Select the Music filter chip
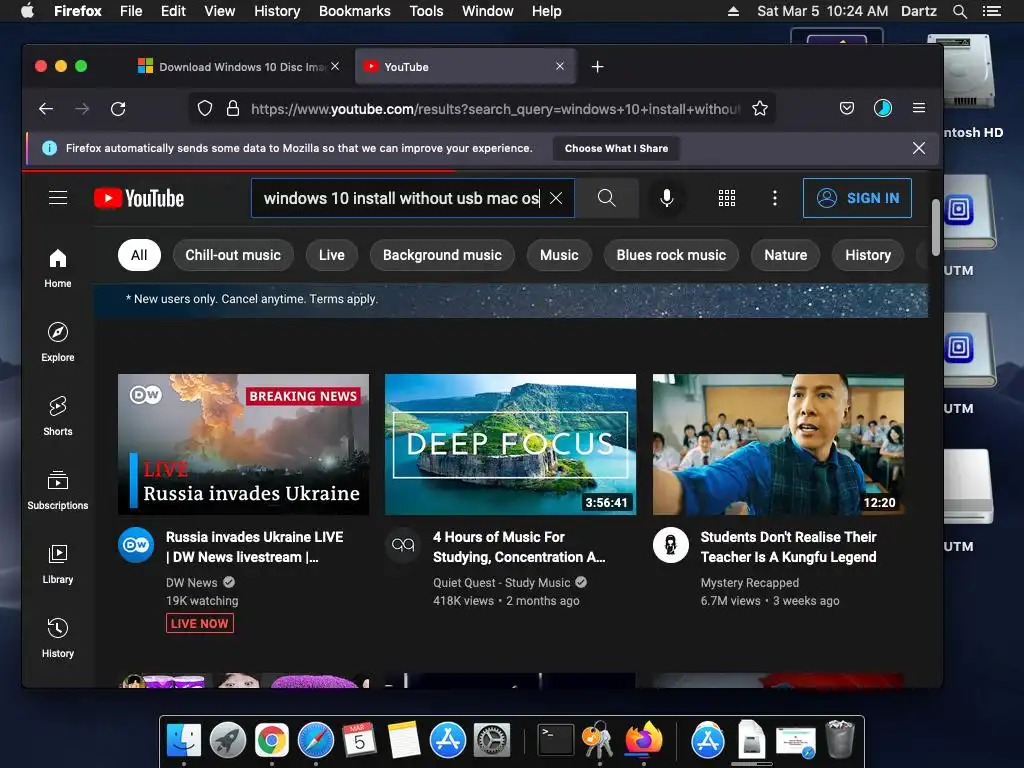The width and height of the screenshot is (1024, 768). 559,255
